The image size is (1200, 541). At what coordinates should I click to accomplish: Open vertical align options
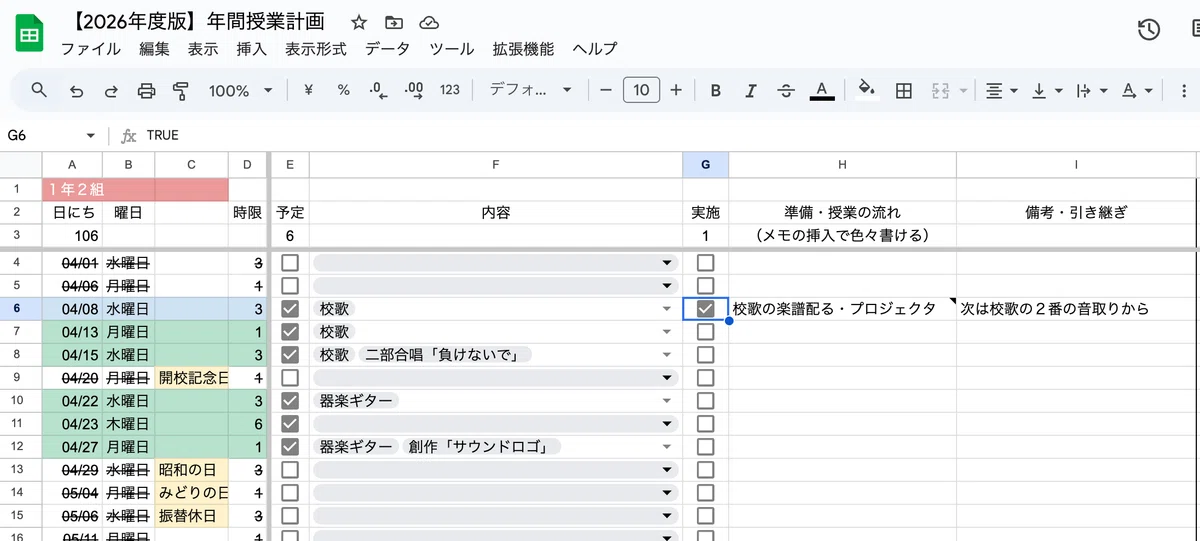point(1046,91)
